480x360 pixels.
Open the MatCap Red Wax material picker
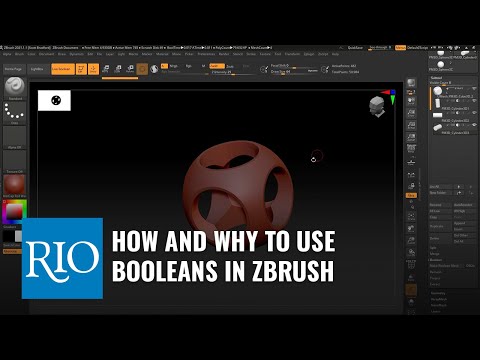pos(14,185)
